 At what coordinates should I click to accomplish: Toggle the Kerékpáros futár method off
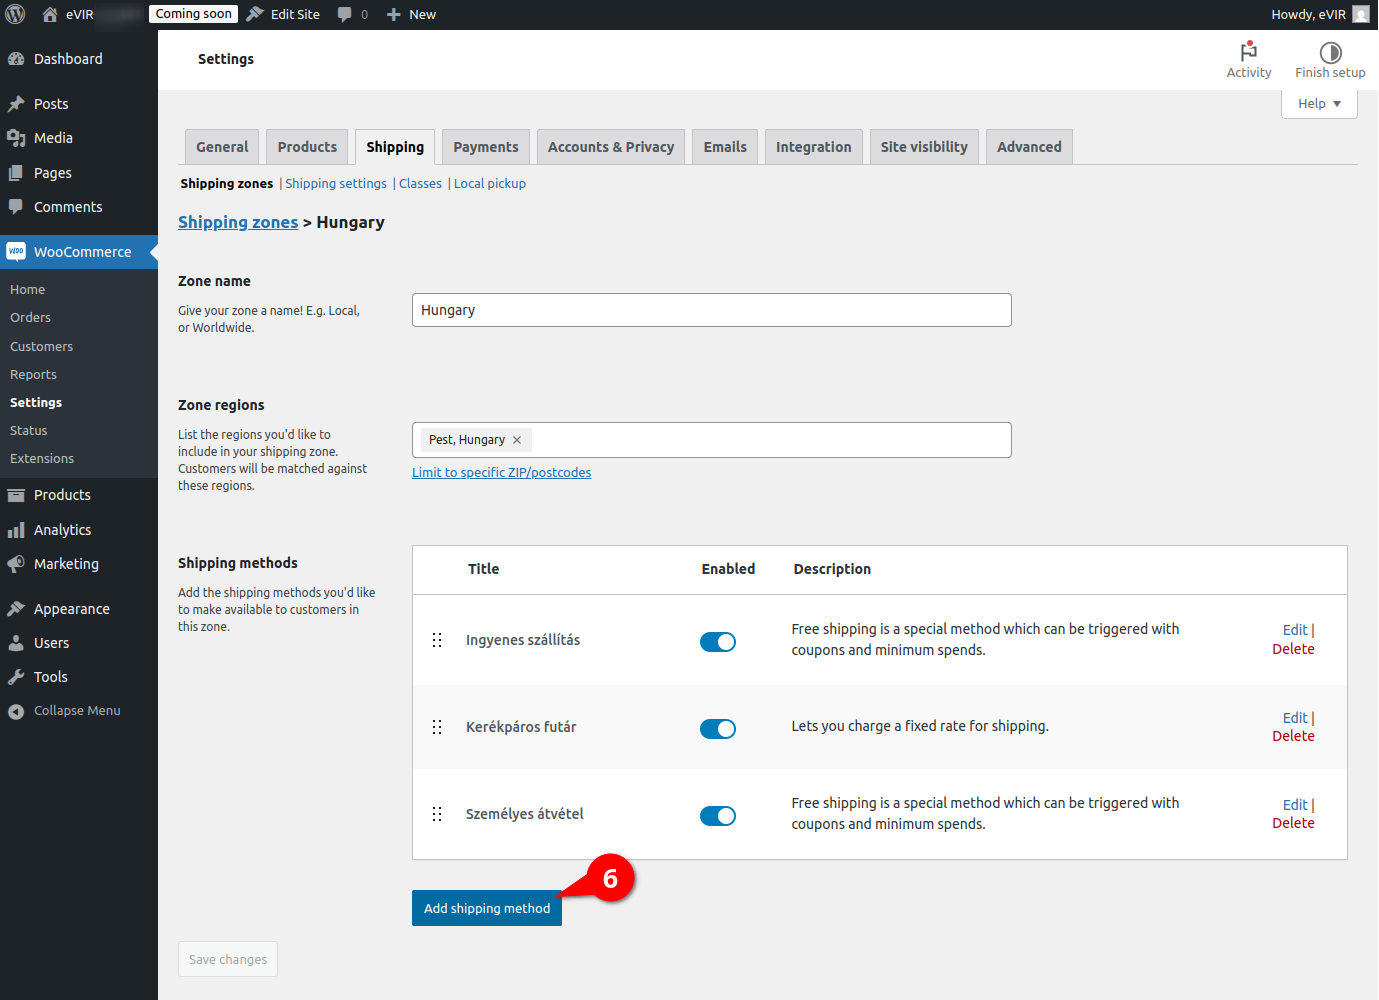tap(718, 729)
